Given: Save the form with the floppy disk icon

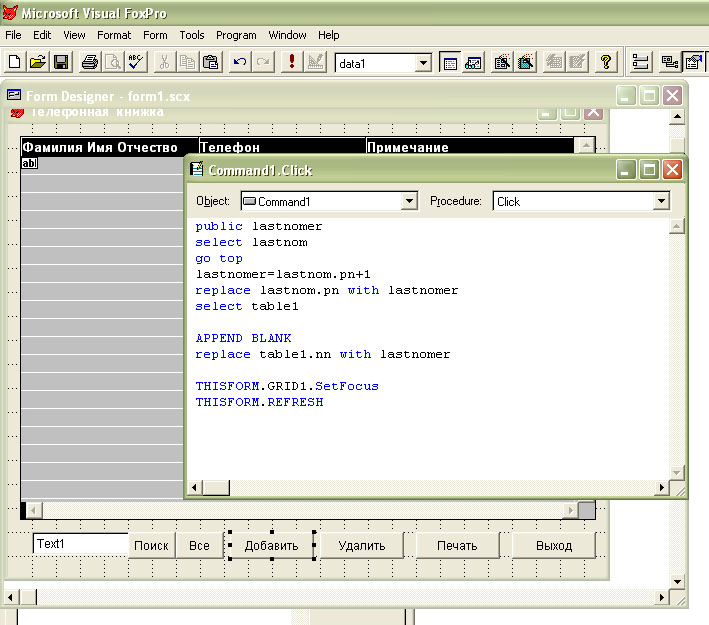Looking at the screenshot, I should [x=61, y=62].
